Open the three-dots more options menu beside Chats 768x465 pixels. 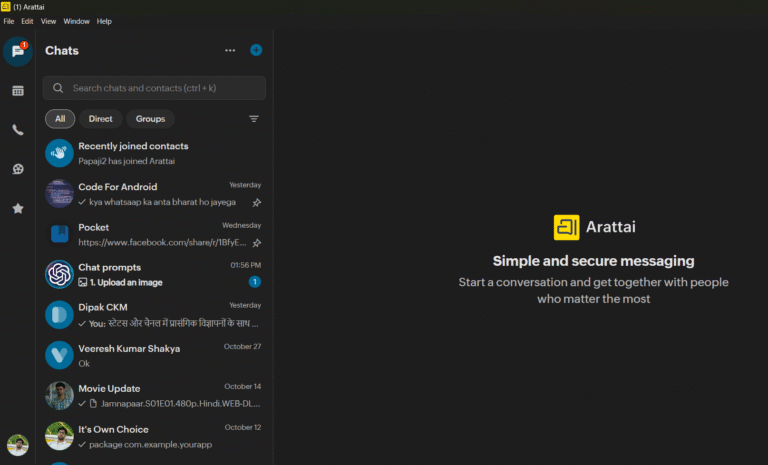230,50
